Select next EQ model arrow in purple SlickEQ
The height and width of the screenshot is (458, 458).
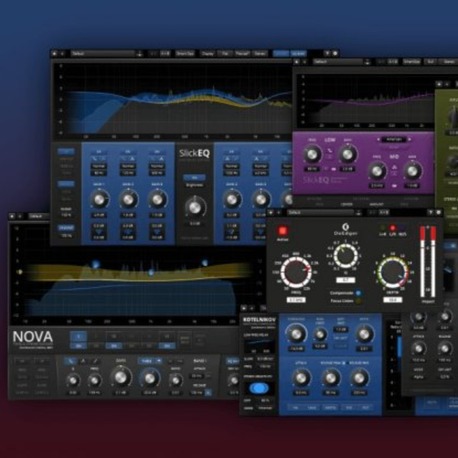(x=409, y=139)
